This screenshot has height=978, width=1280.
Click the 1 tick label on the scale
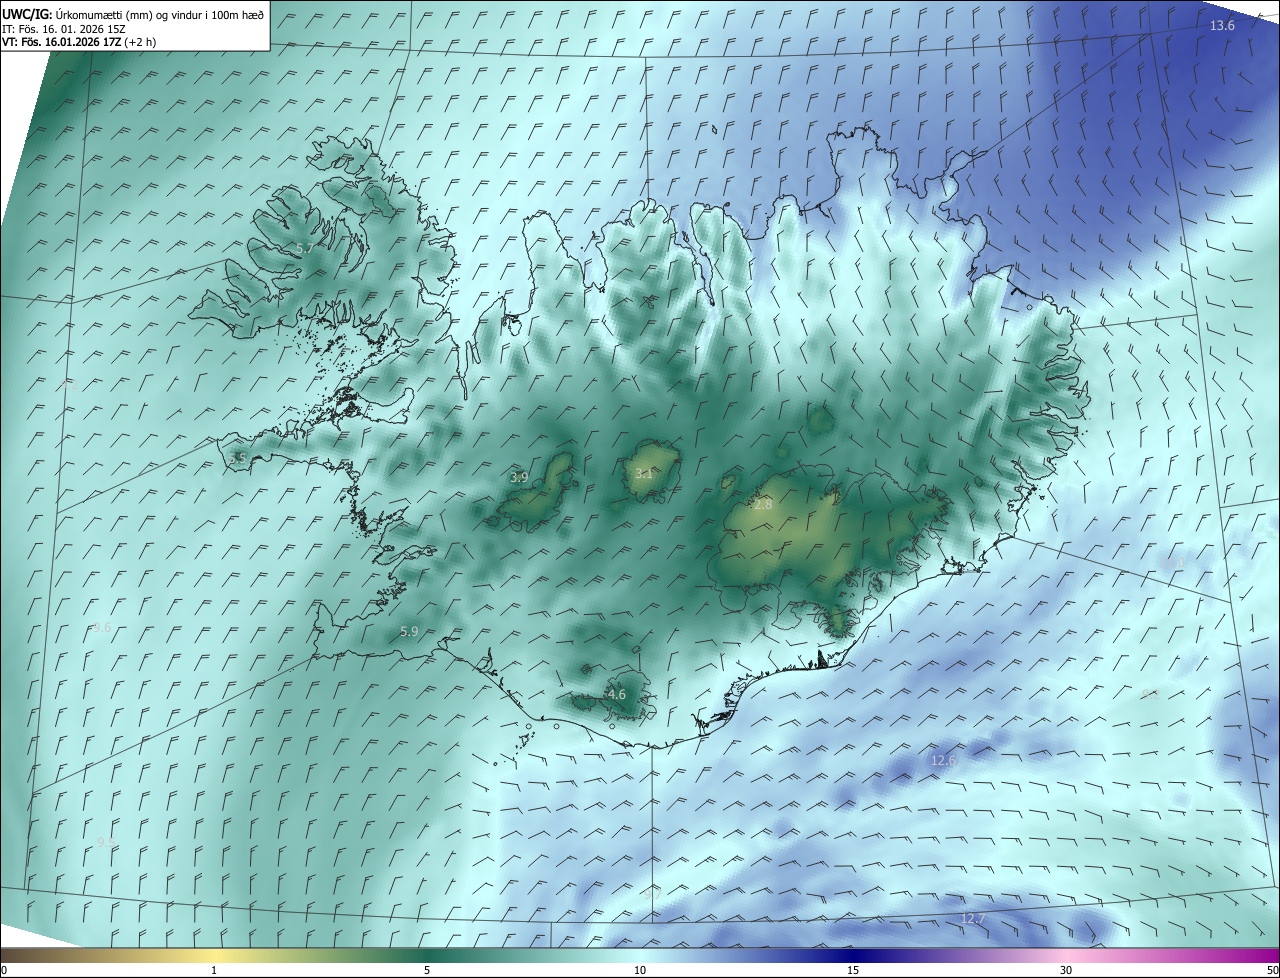point(214,970)
